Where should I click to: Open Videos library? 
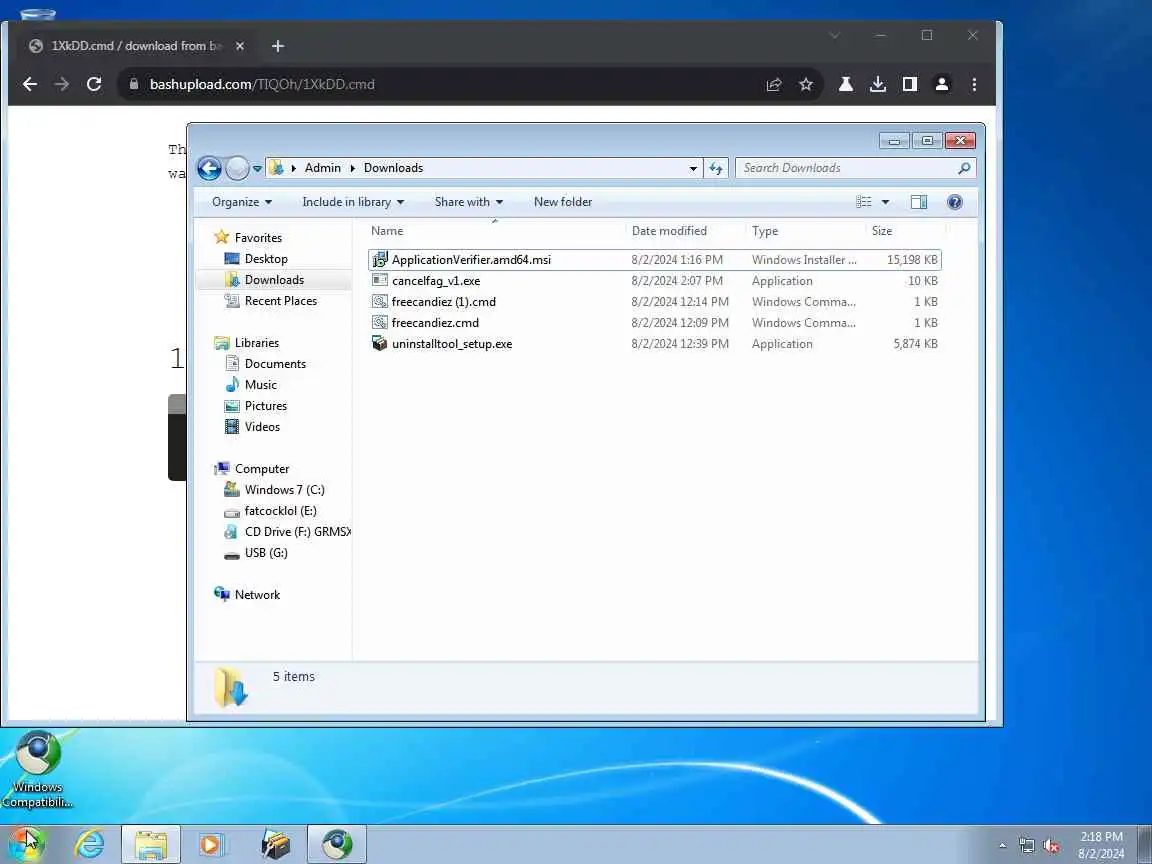click(x=262, y=427)
